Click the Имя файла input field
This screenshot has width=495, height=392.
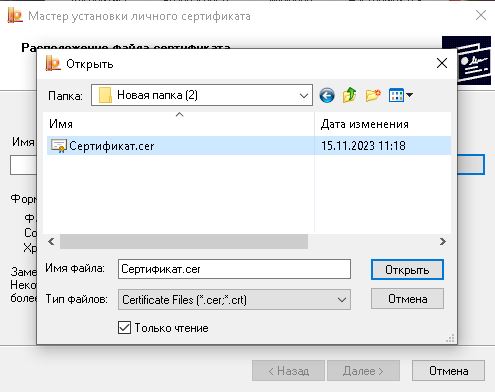tap(234, 269)
